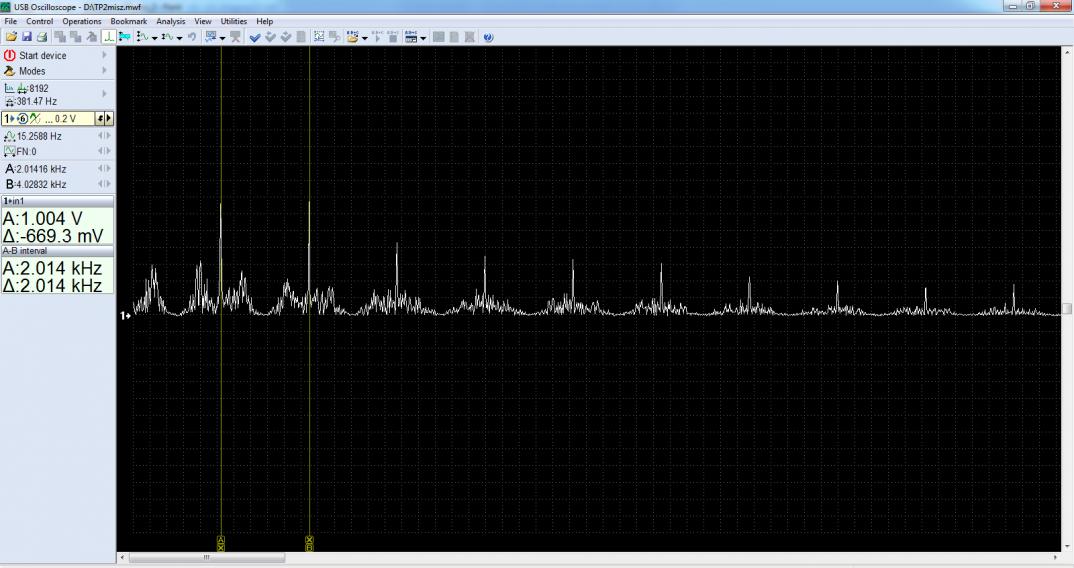Click the cursor A frequency value 2.01416 kHz
1074x568 pixels.
41,169
